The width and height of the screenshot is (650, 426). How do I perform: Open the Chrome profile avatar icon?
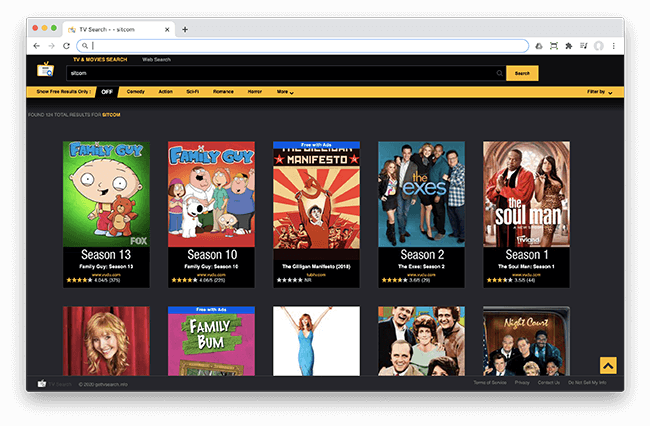pos(598,46)
